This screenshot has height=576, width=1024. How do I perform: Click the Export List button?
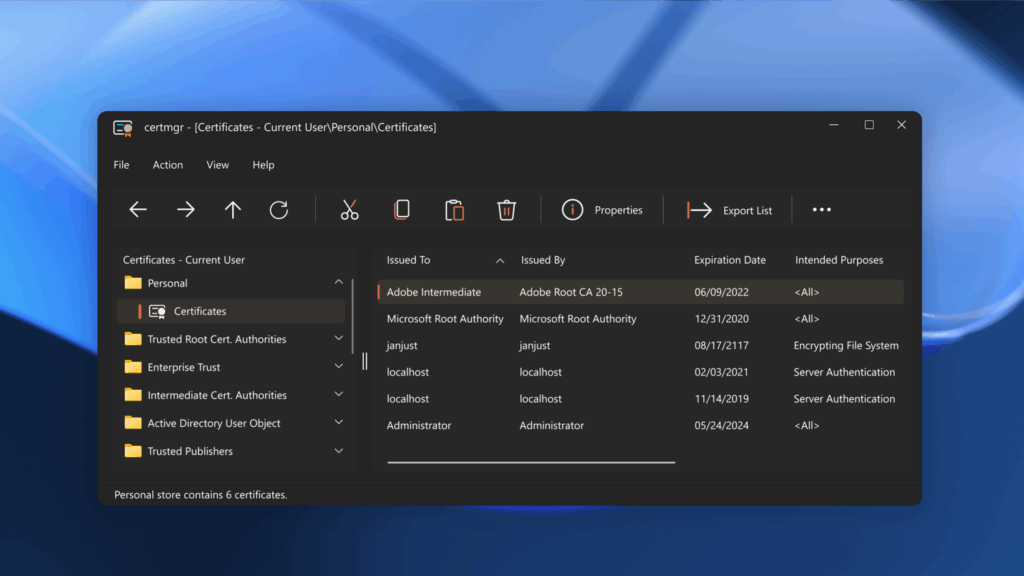(x=732, y=210)
